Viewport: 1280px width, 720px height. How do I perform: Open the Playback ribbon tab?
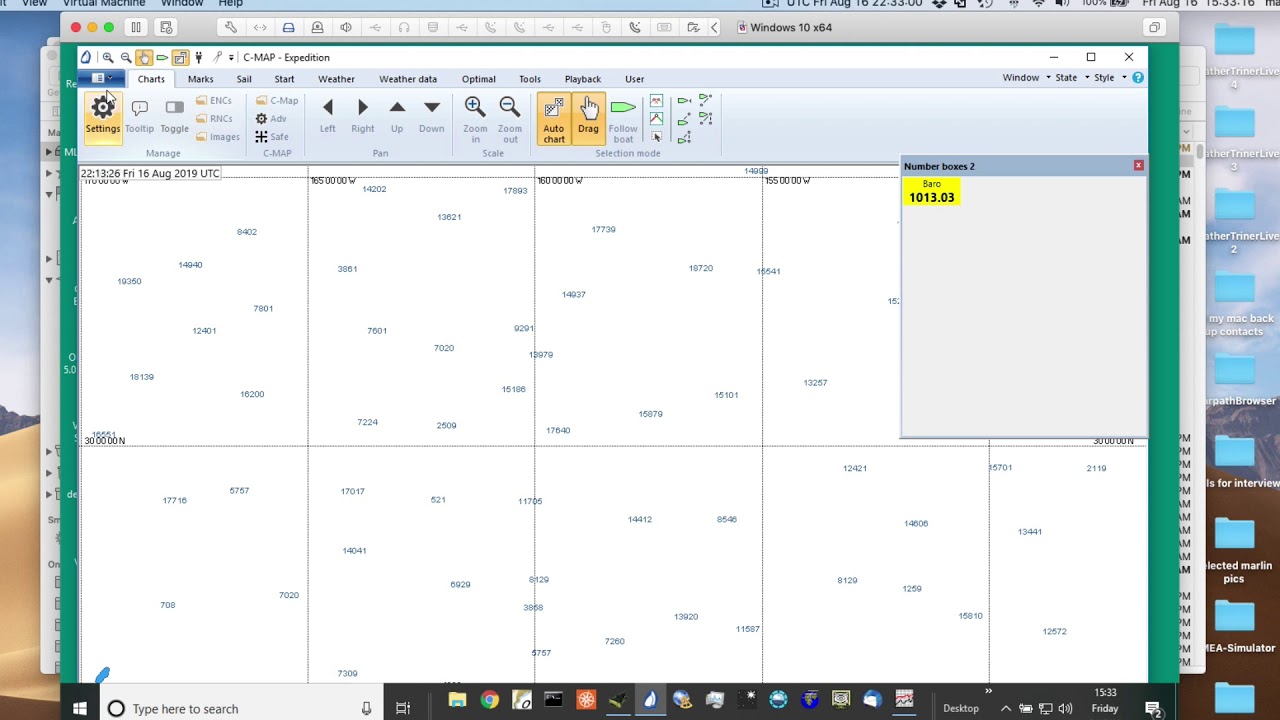(x=583, y=79)
